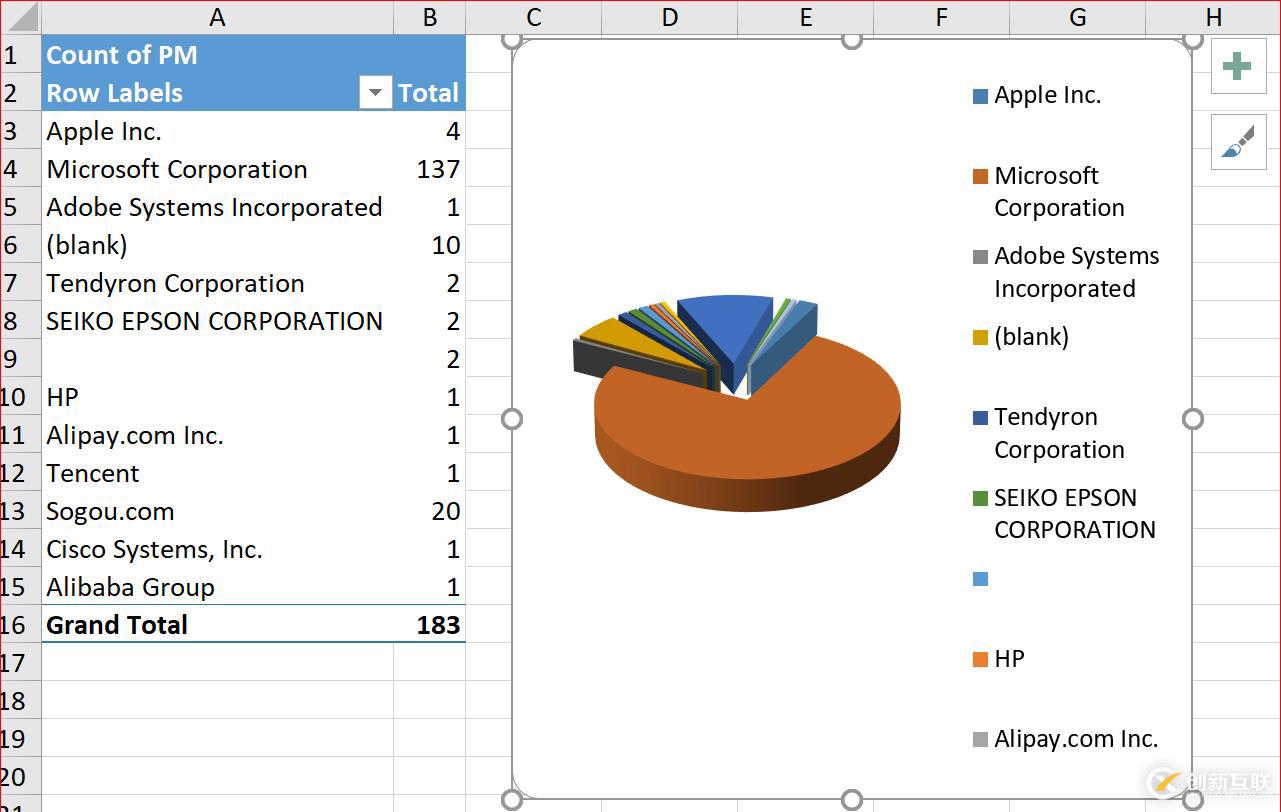This screenshot has height=812, width=1281.
Task: Open the Row Labels filter dropdown
Action: [x=375, y=93]
